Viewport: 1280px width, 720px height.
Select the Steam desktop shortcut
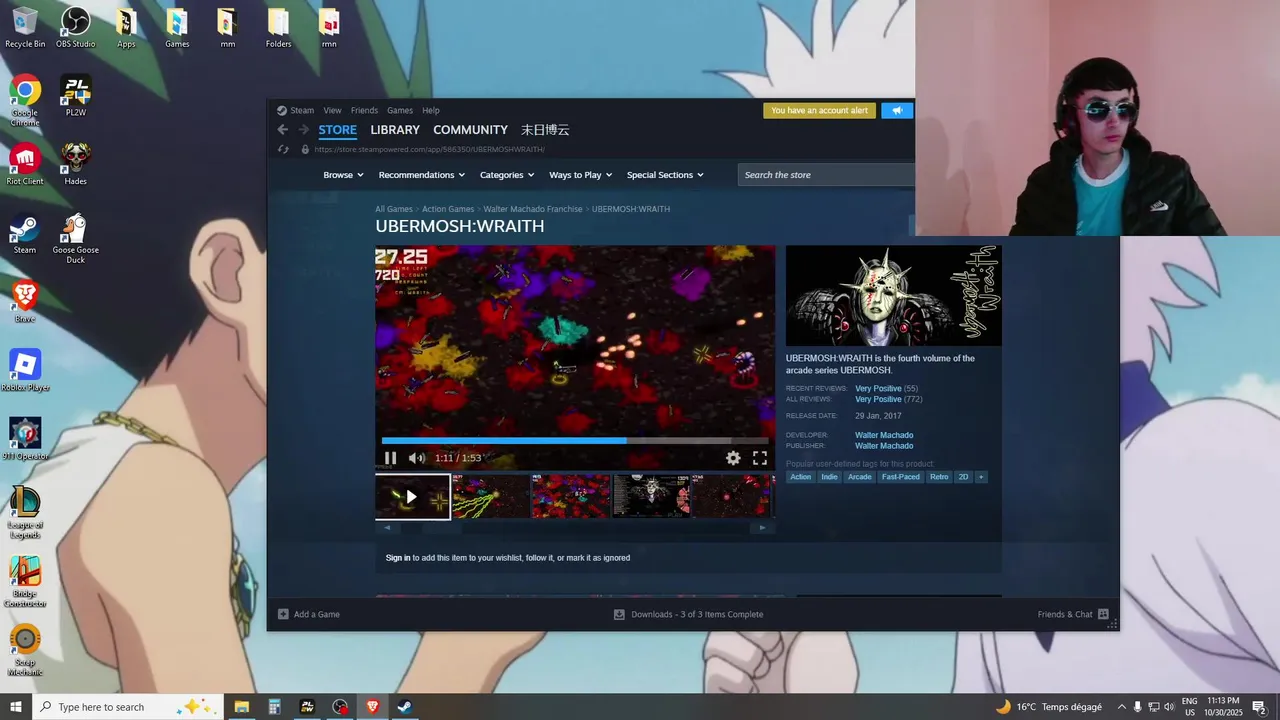point(25,234)
